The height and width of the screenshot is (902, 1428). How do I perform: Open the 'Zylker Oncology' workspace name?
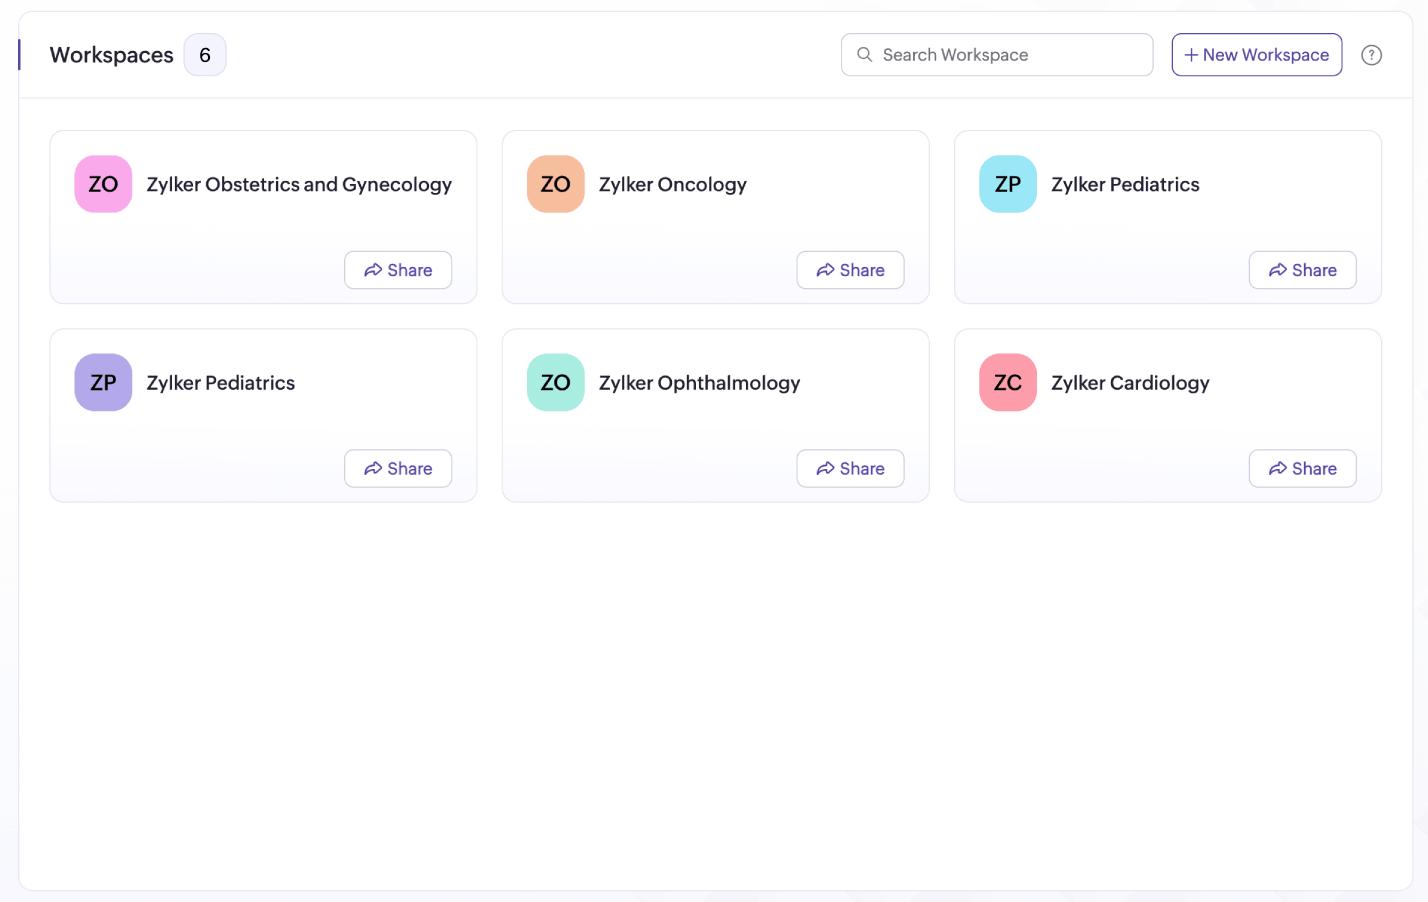(x=673, y=184)
